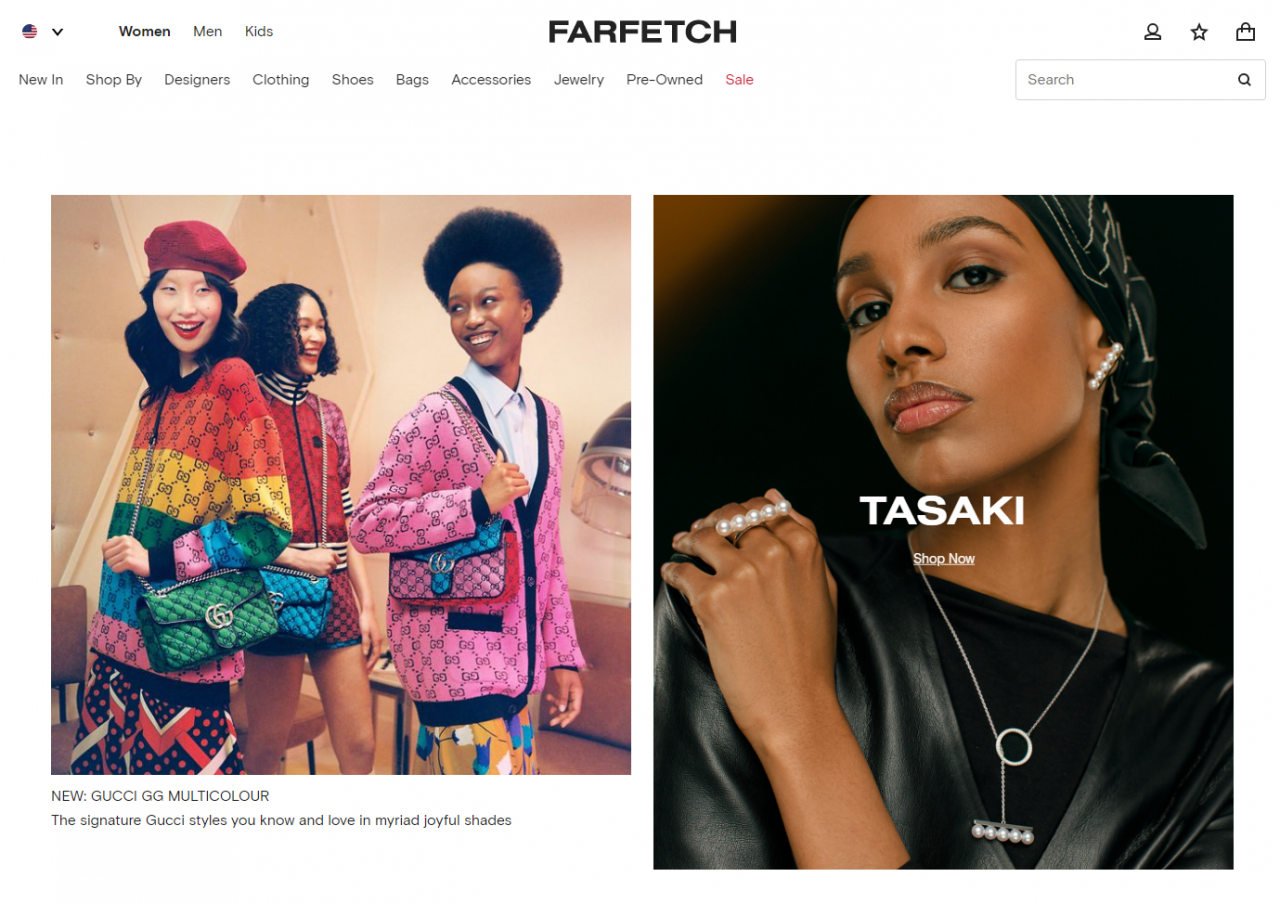
Task: Open the shopping bag icon
Action: click(x=1245, y=32)
